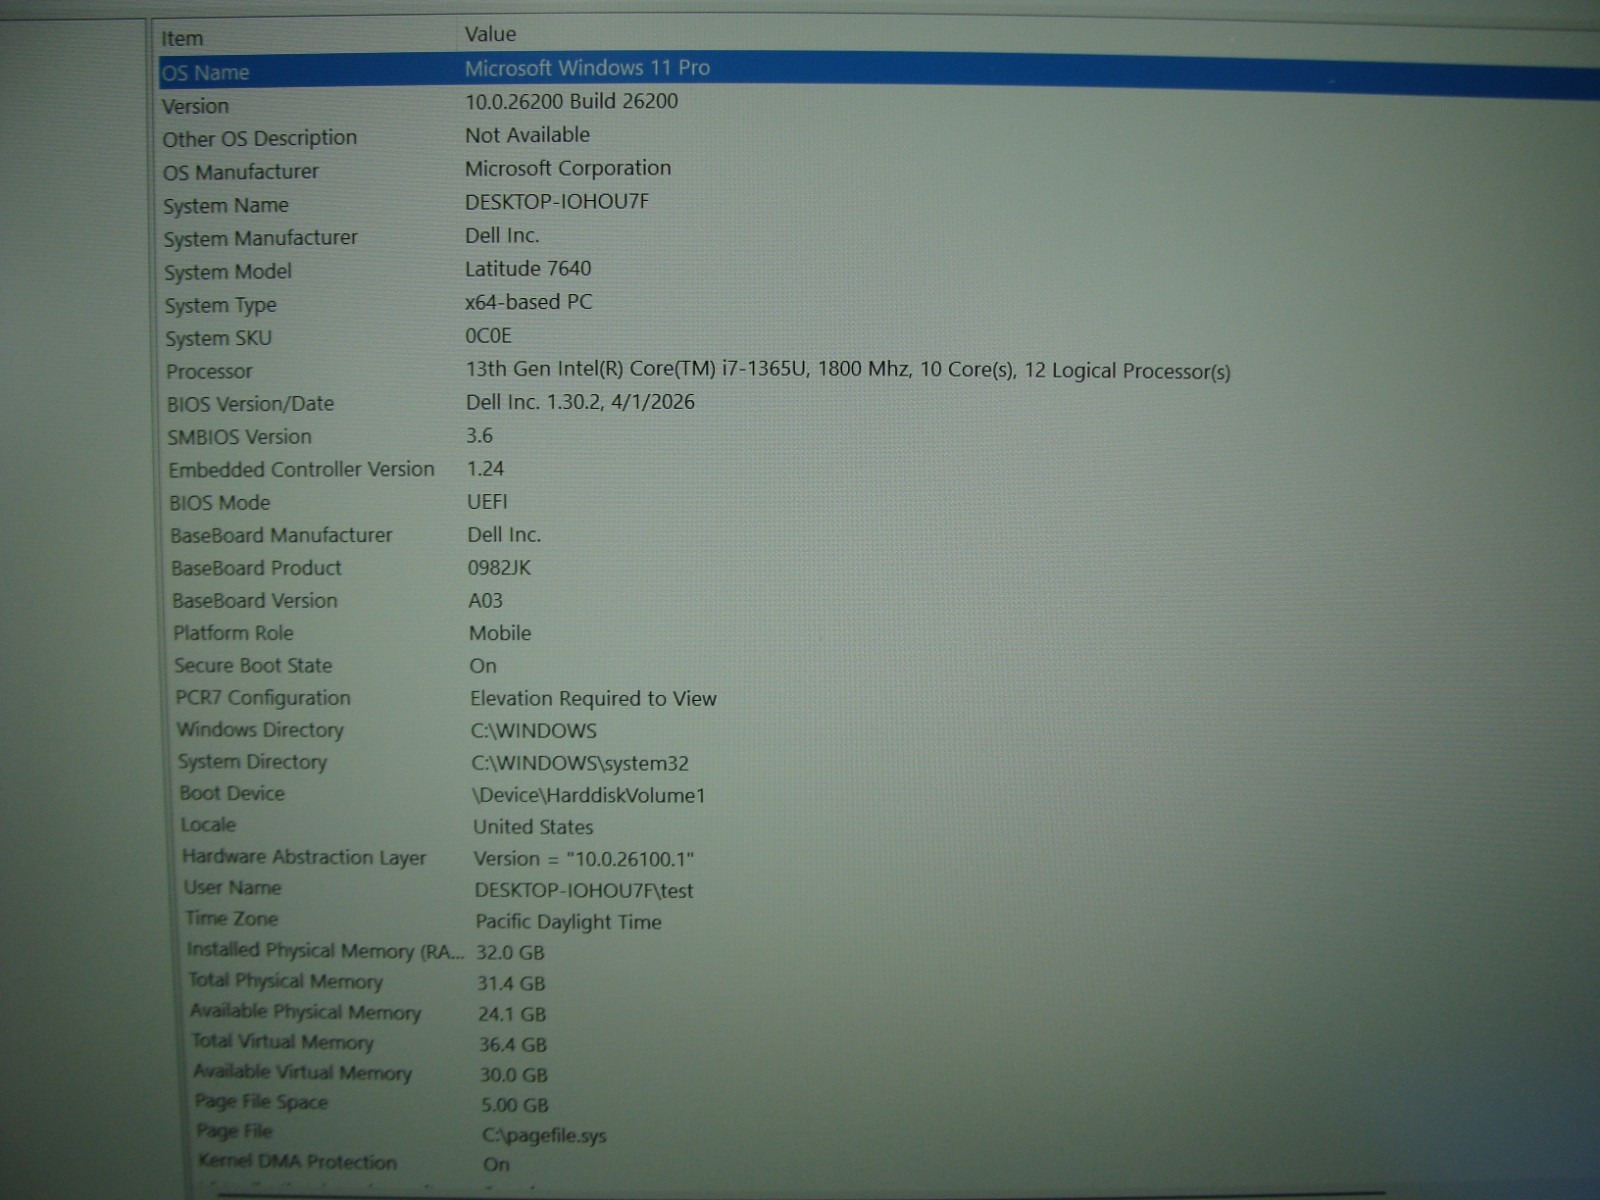
Task: Click the 1.24 controller version value
Action: [x=485, y=468]
